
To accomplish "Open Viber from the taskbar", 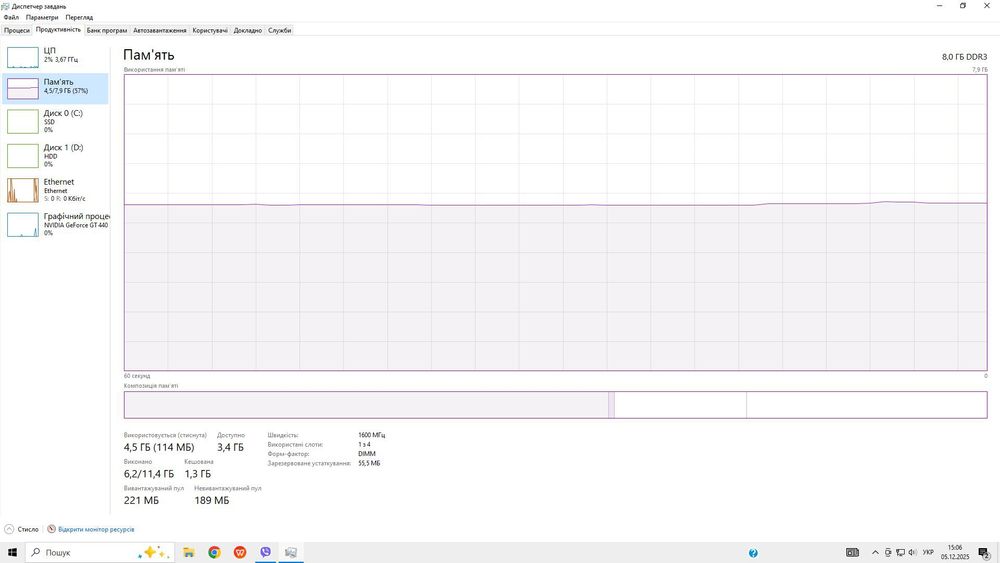I will point(265,553).
